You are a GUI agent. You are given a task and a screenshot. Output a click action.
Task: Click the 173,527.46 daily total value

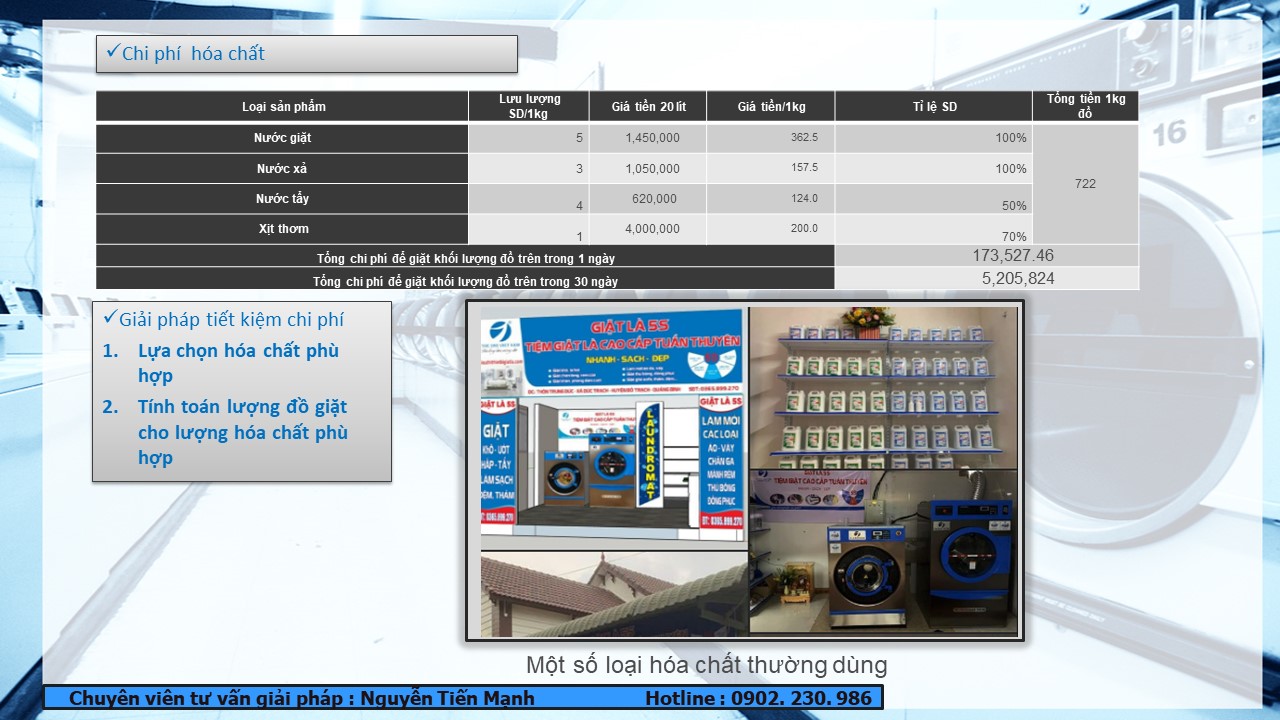coord(1013,256)
